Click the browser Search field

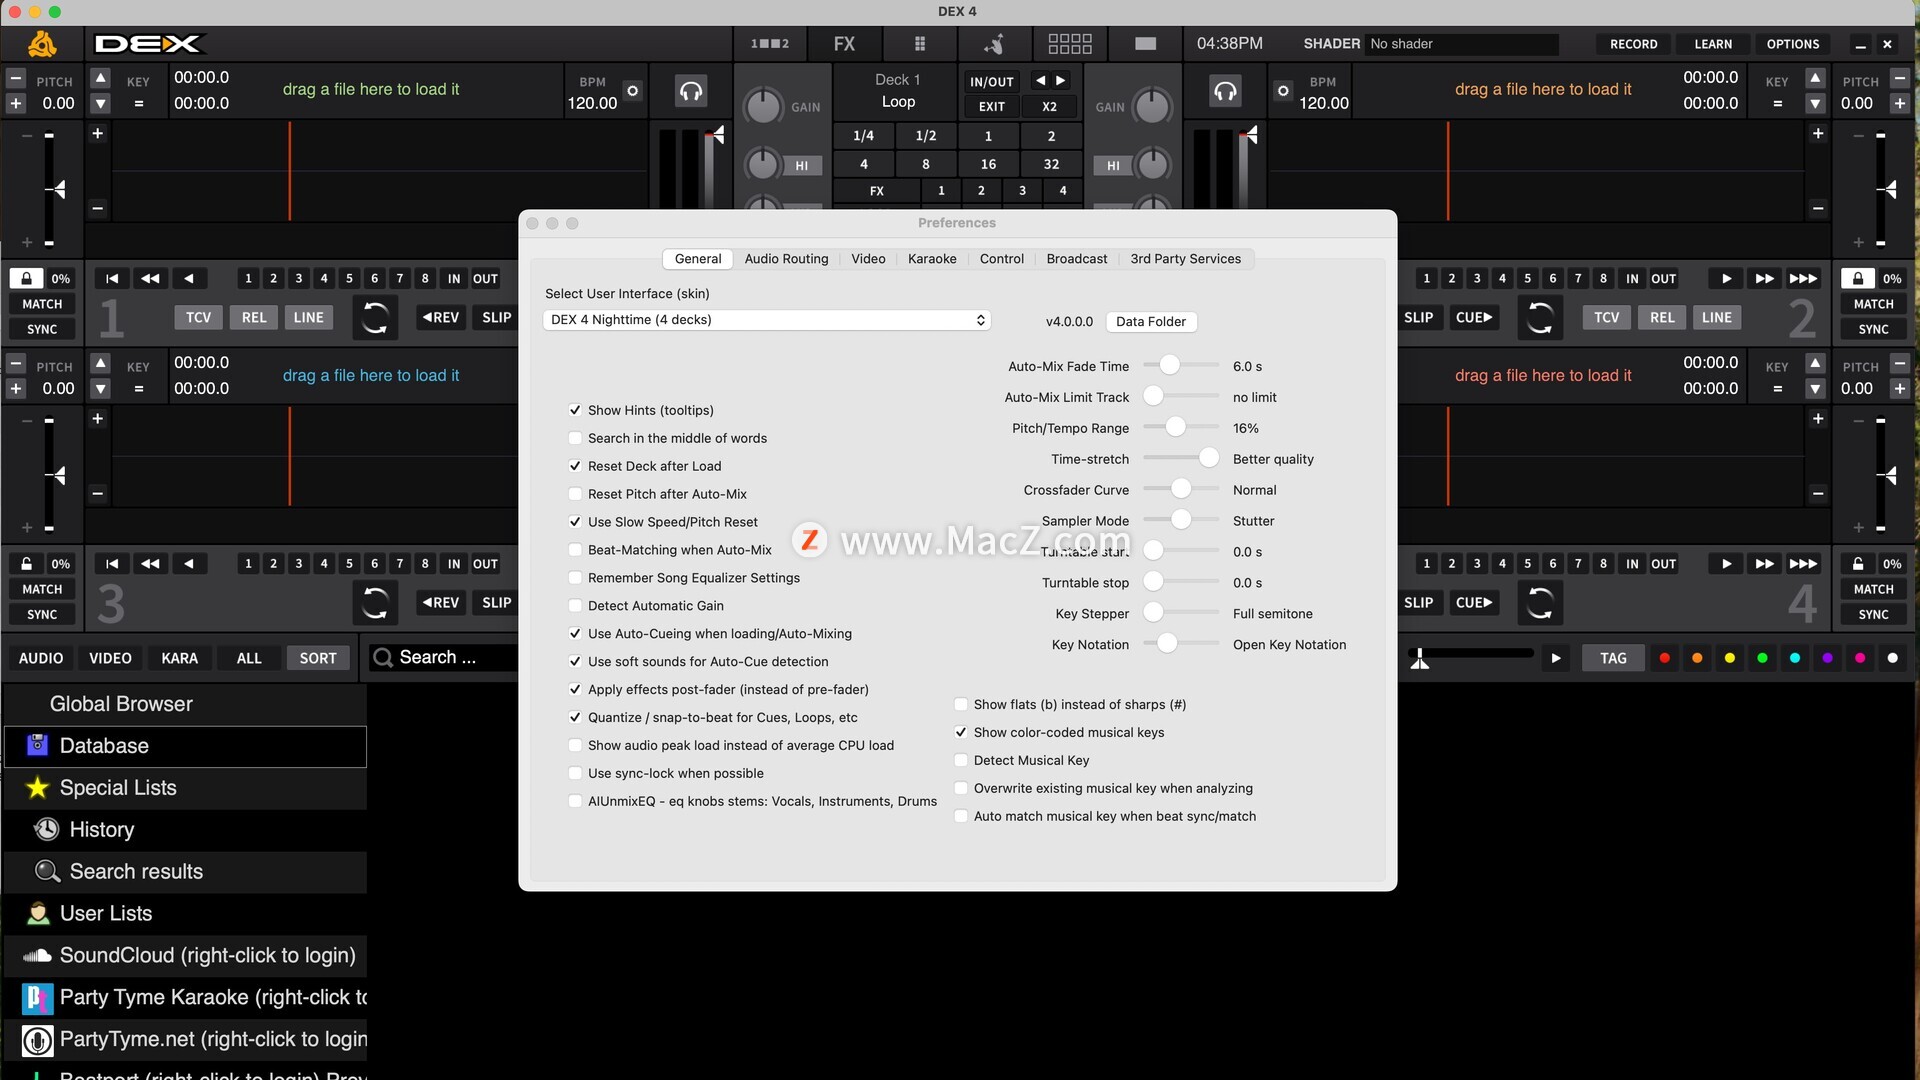tap(444, 658)
